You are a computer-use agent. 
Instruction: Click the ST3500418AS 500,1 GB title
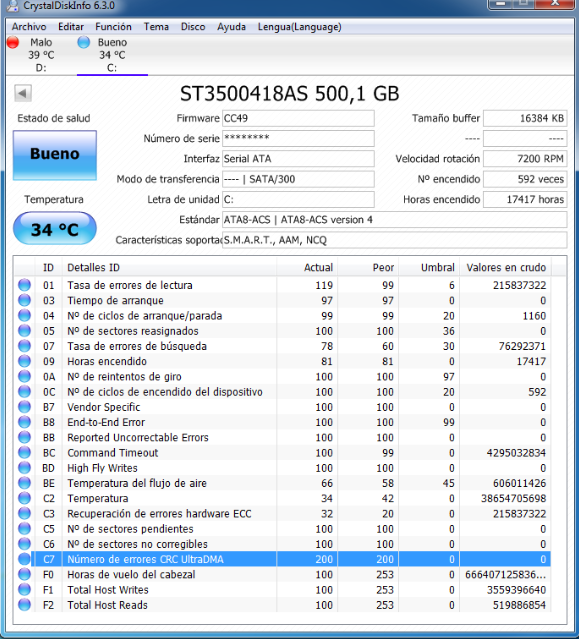pos(290,94)
